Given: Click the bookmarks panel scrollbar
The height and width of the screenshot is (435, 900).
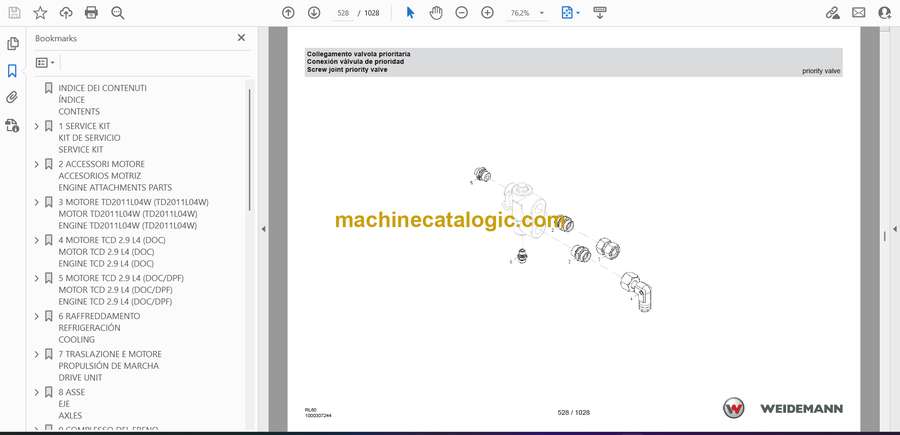Looking at the screenshot, I should point(250,149).
